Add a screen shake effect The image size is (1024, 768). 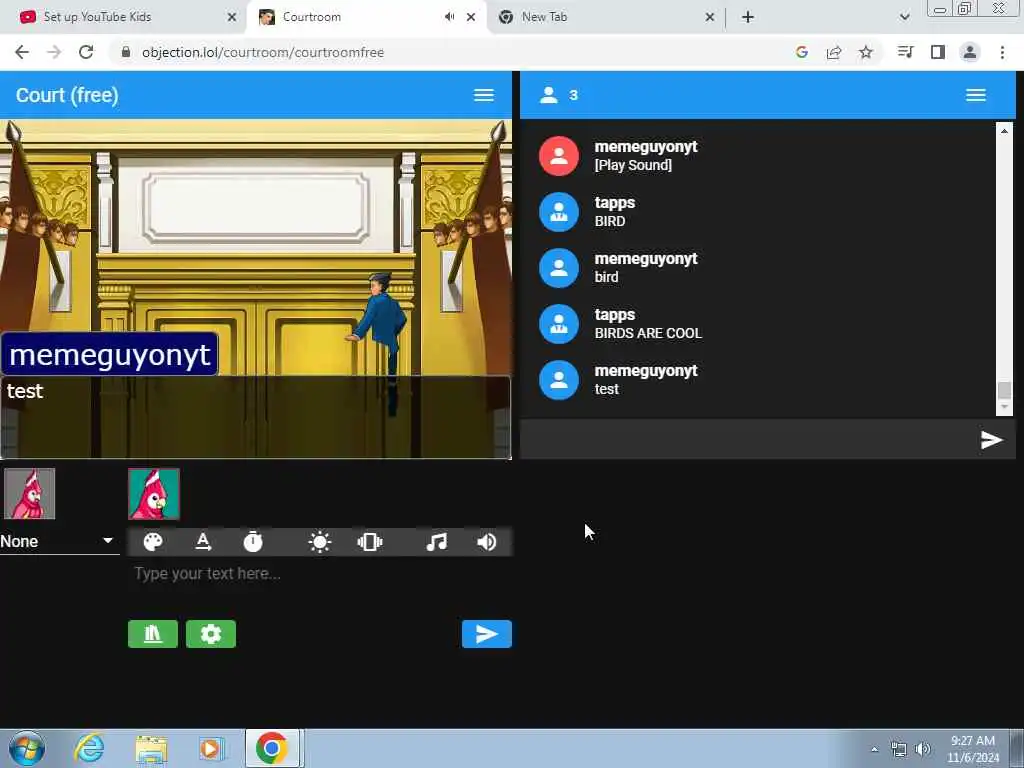pos(370,542)
